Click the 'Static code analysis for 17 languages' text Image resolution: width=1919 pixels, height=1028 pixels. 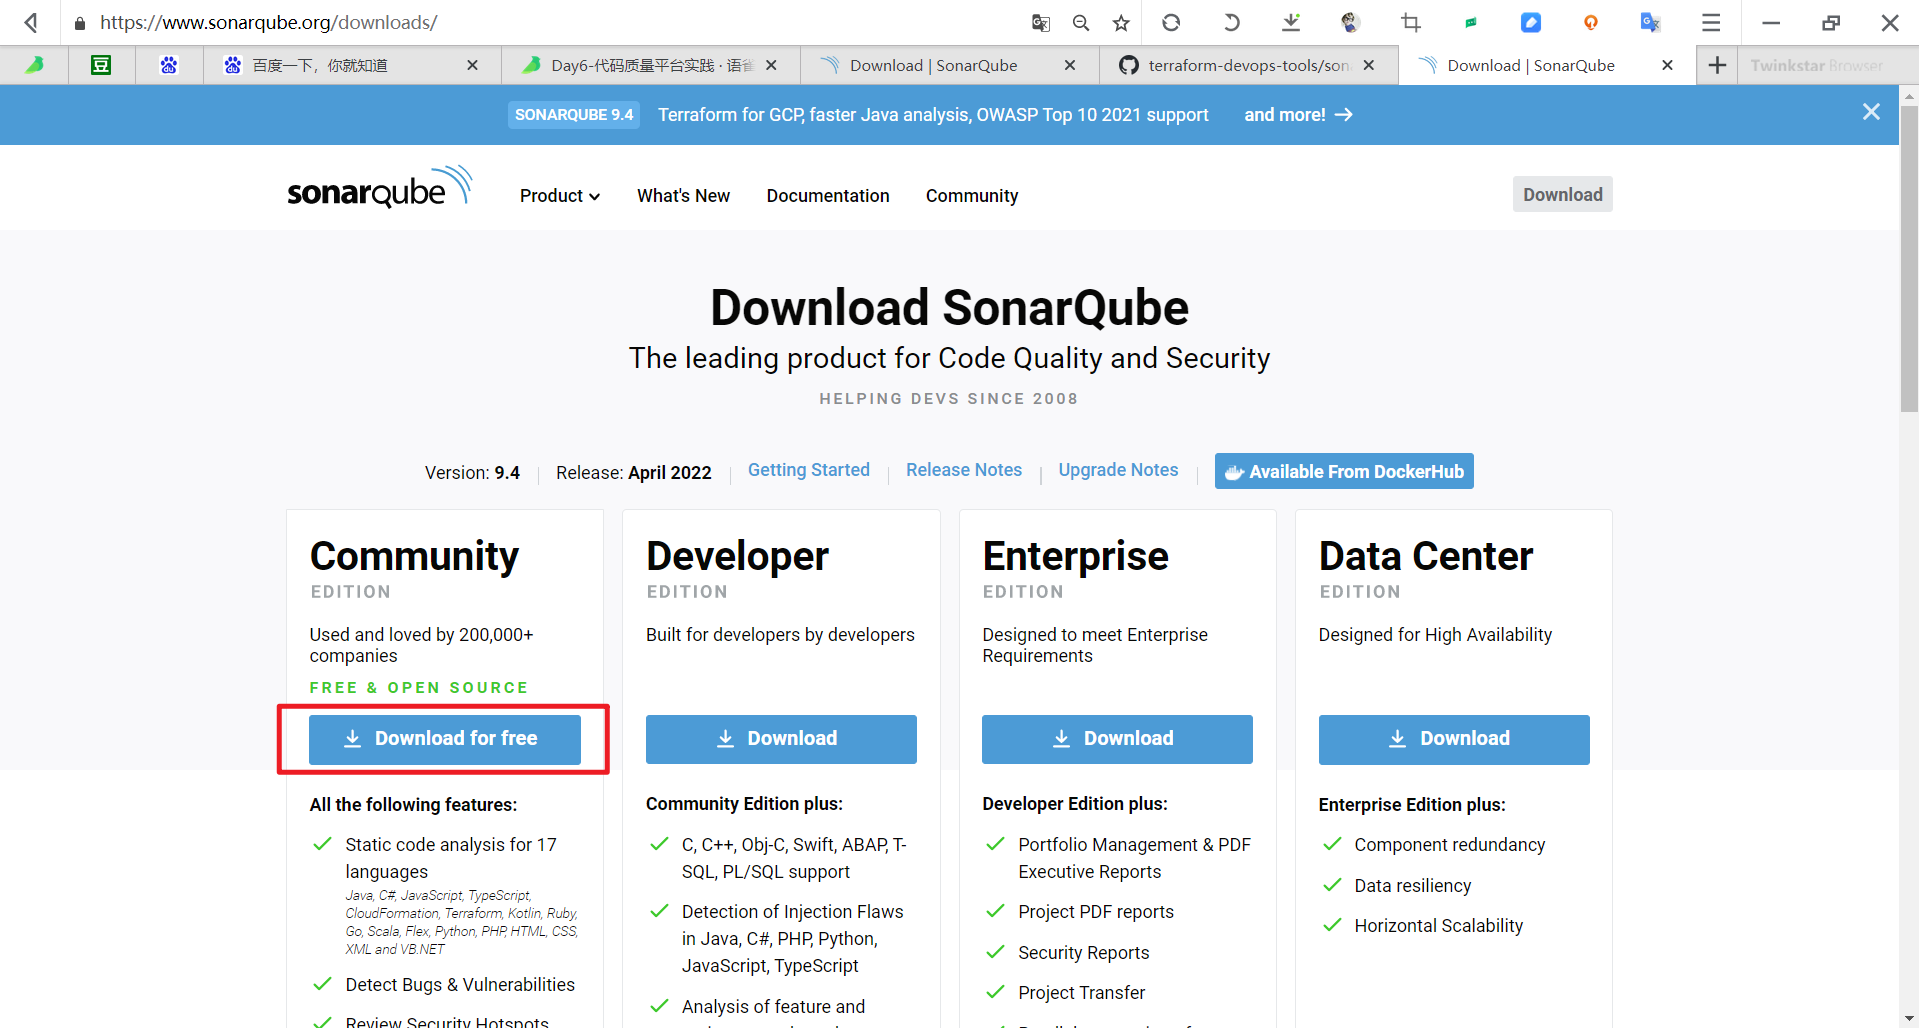[451, 858]
